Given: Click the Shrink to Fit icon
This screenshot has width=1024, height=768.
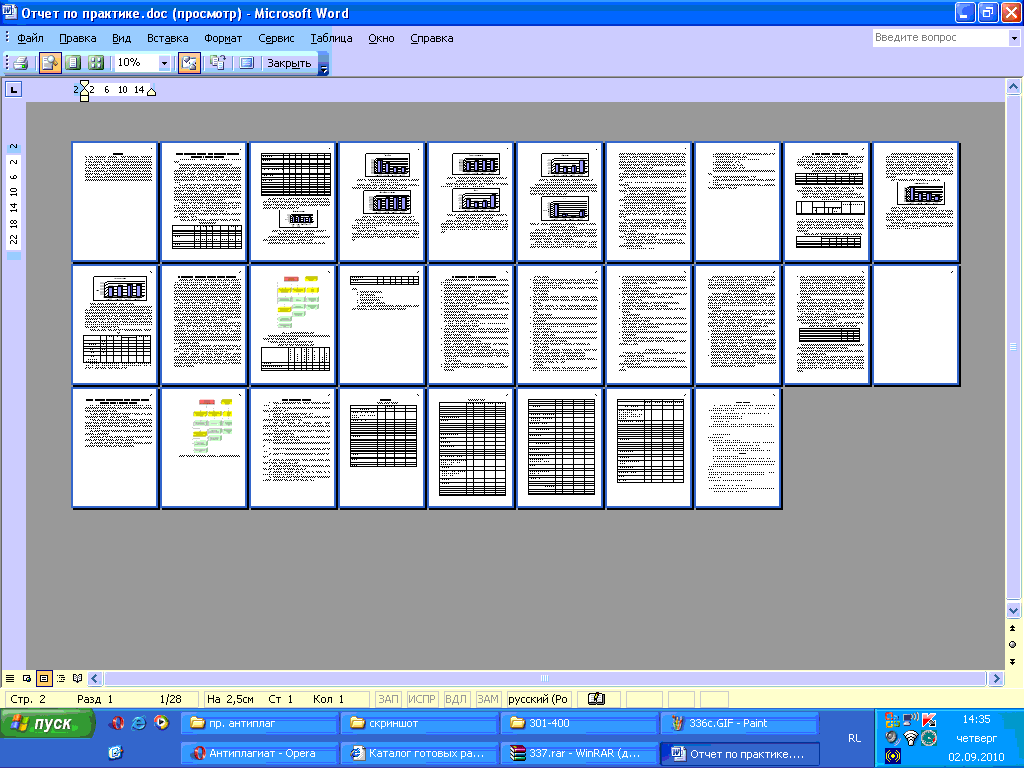Looking at the screenshot, I should [217, 63].
